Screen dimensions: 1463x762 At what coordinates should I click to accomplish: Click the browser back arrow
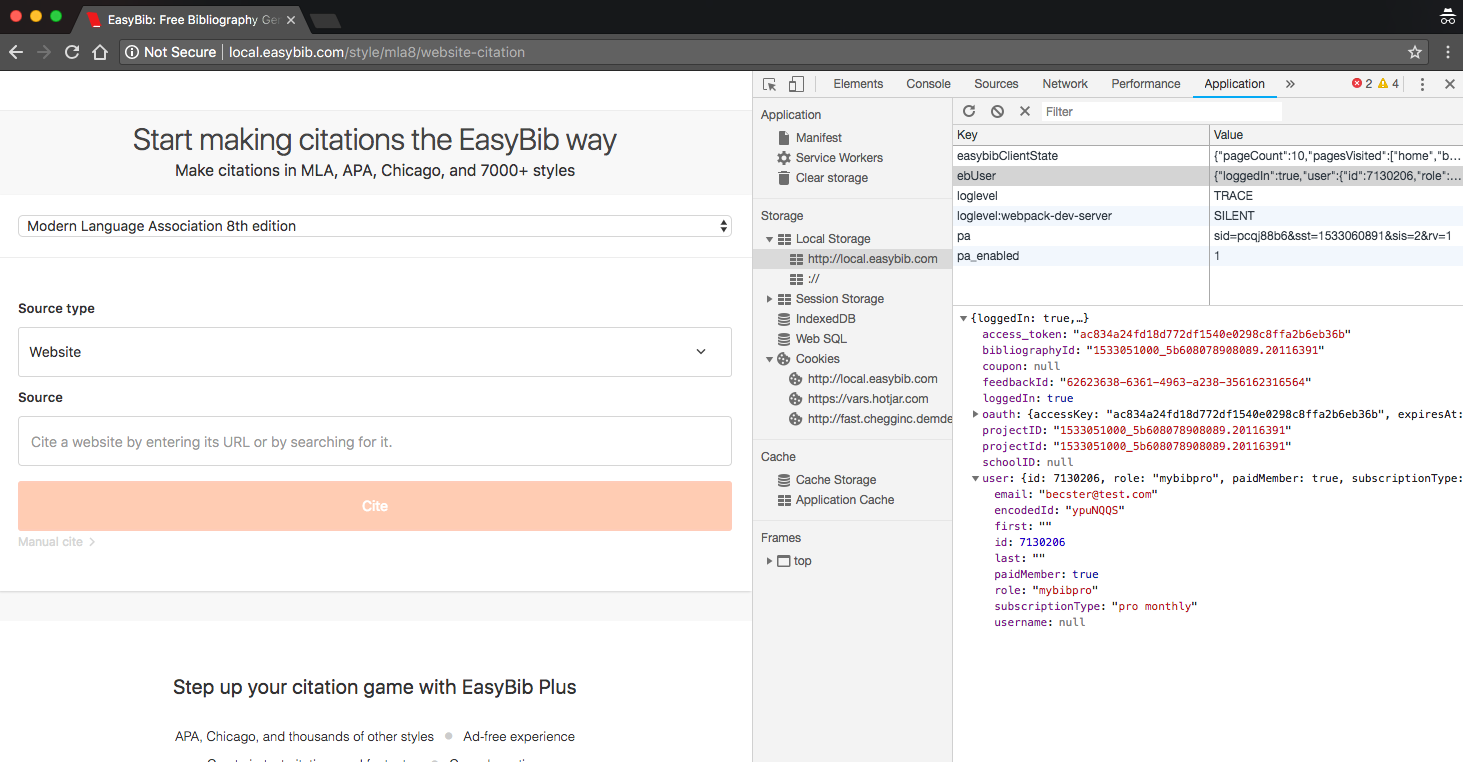tap(16, 52)
